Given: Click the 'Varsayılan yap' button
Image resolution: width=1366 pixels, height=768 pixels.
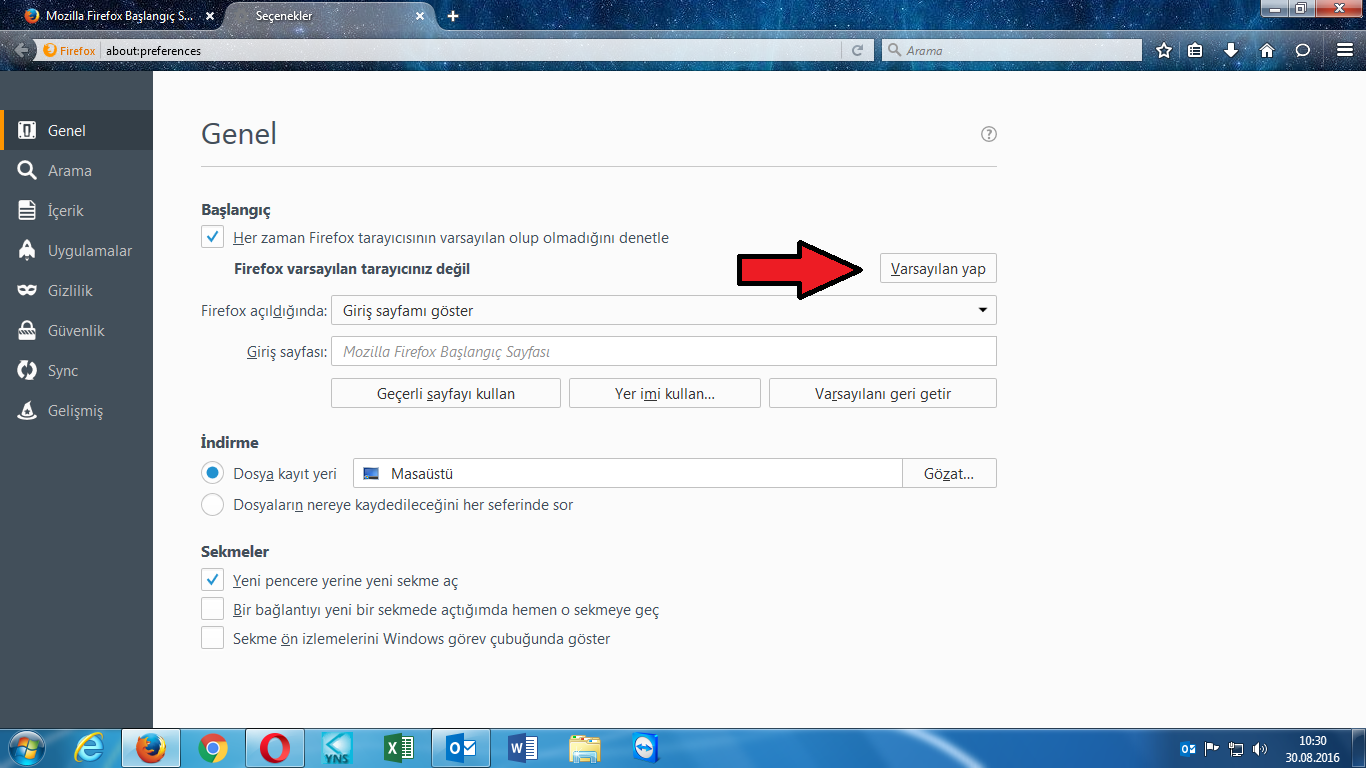Looking at the screenshot, I should pyautogui.click(x=938, y=269).
